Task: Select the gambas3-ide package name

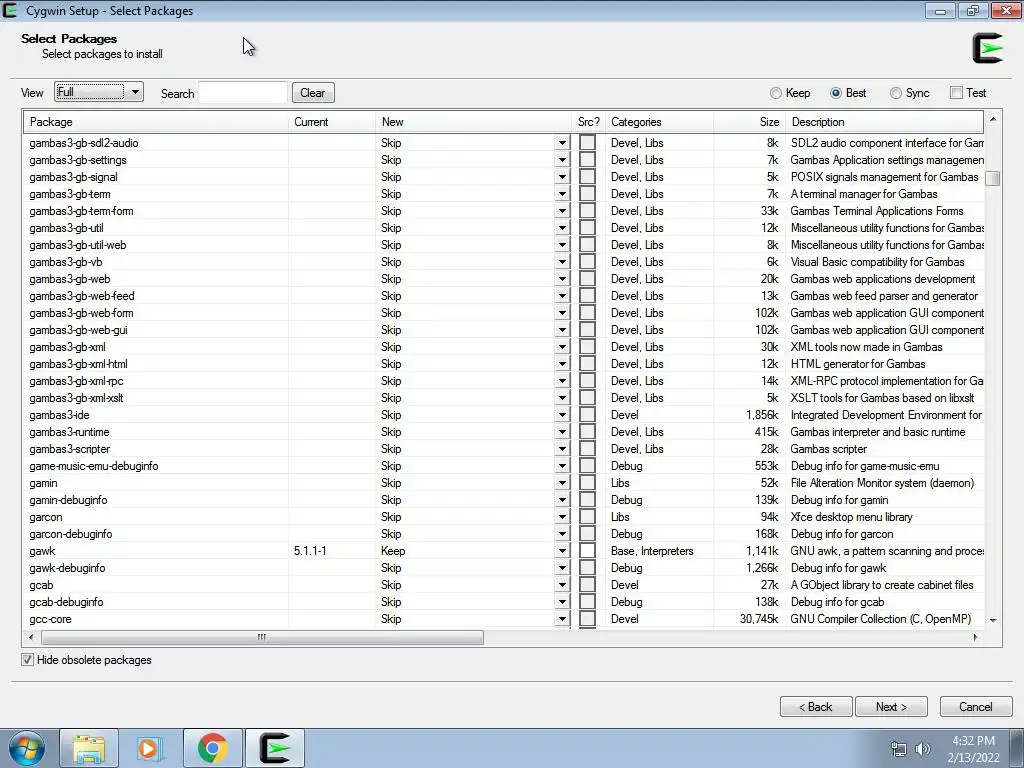Action: point(59,415)
